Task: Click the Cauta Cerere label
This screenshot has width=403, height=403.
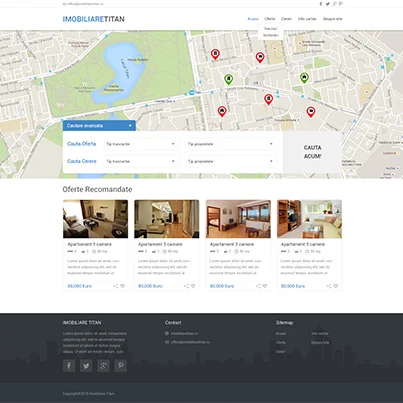Action: coord(82,161)
